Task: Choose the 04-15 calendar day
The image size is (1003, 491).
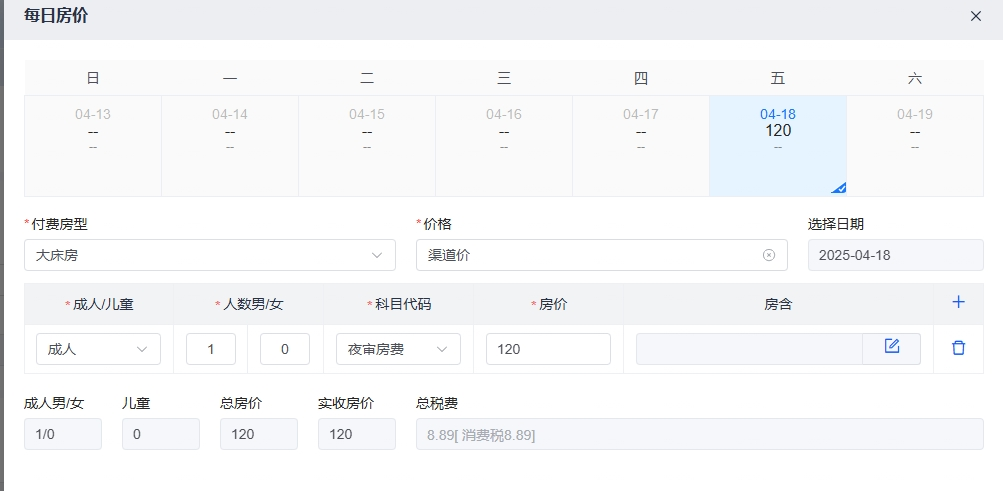Action: coord(367,145)
